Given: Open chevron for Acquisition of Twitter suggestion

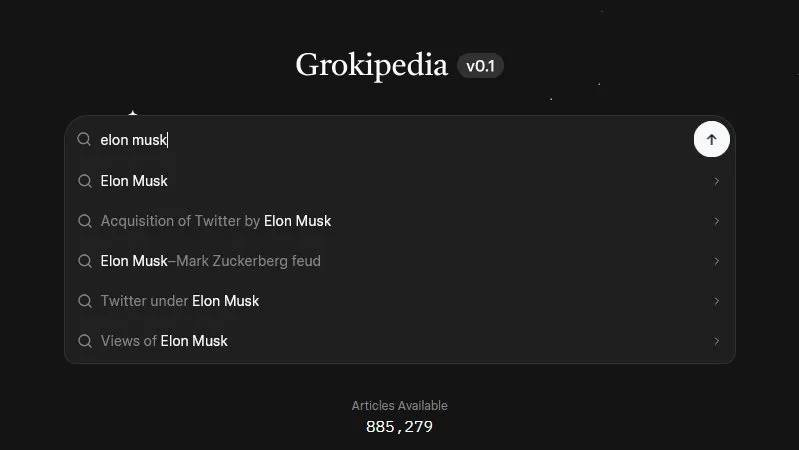Looking at the screenshot, I should pos(717,221).
